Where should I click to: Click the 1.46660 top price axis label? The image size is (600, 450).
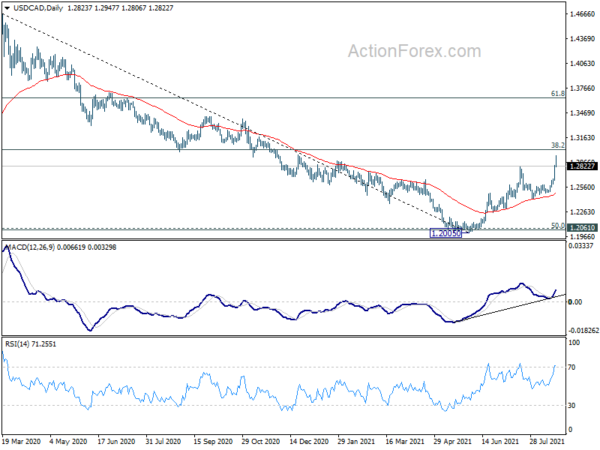pos(582,14)
